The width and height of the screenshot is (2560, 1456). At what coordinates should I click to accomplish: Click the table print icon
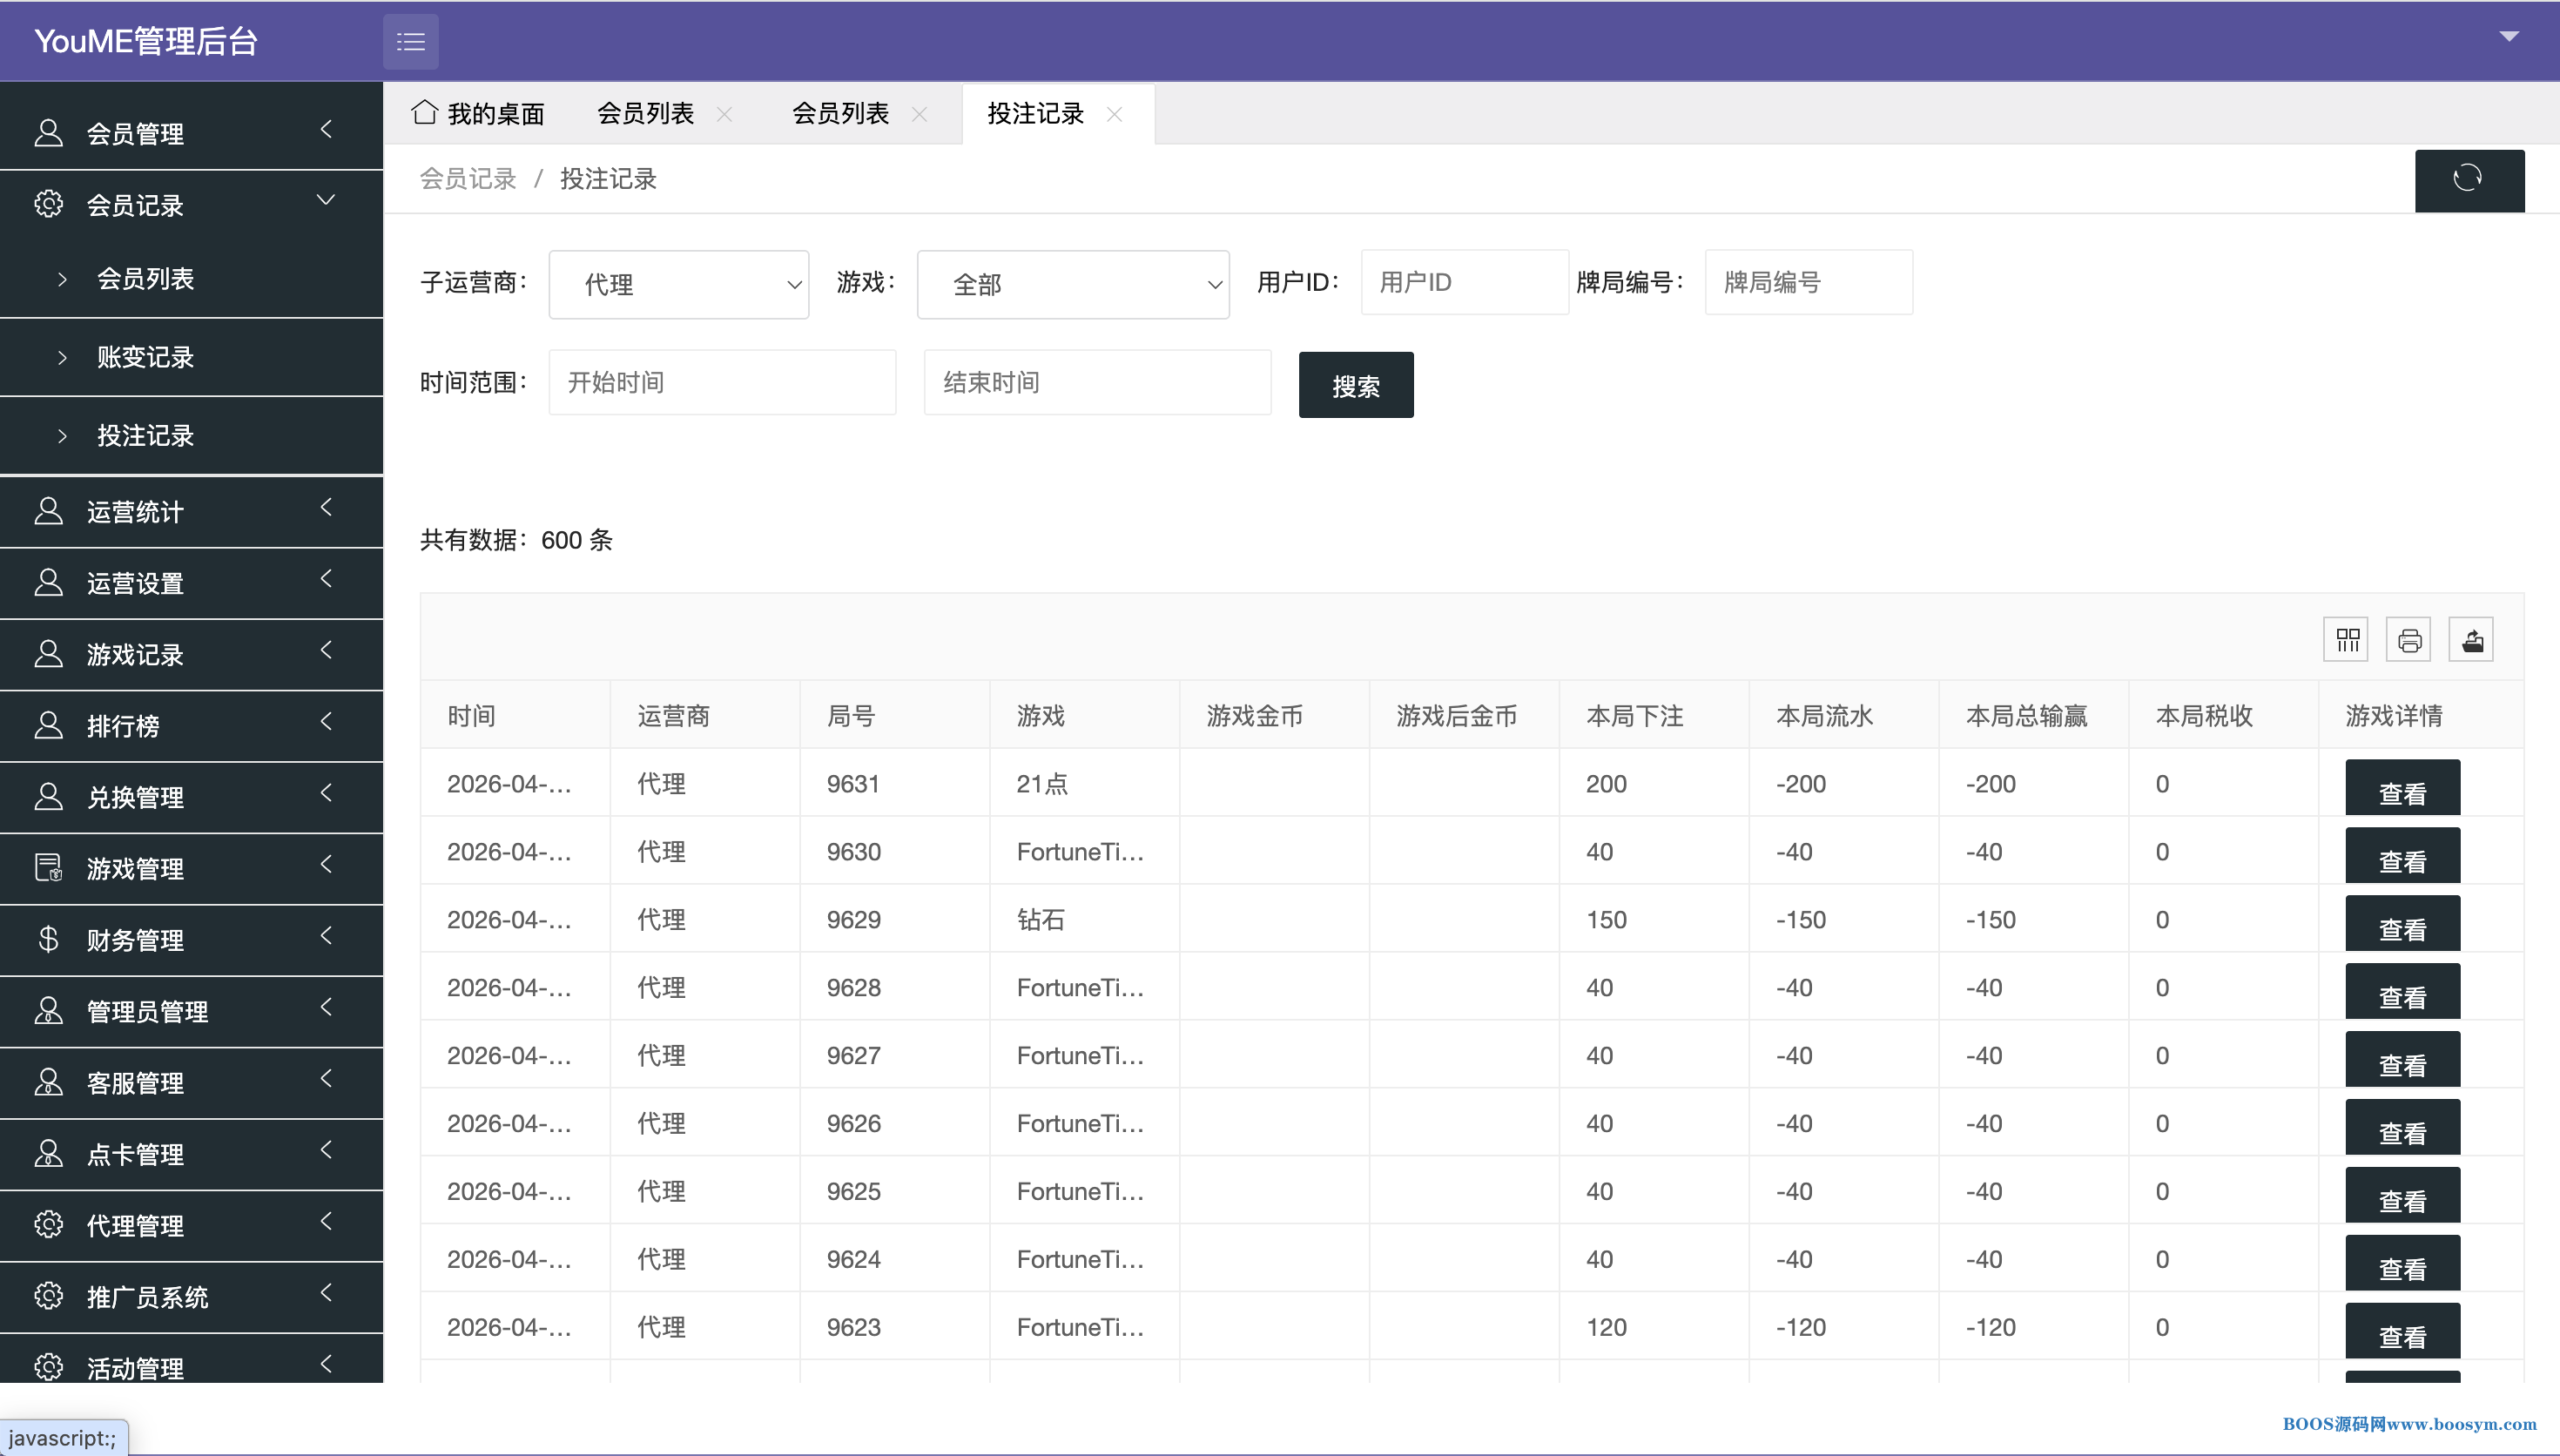[2408, 640]
